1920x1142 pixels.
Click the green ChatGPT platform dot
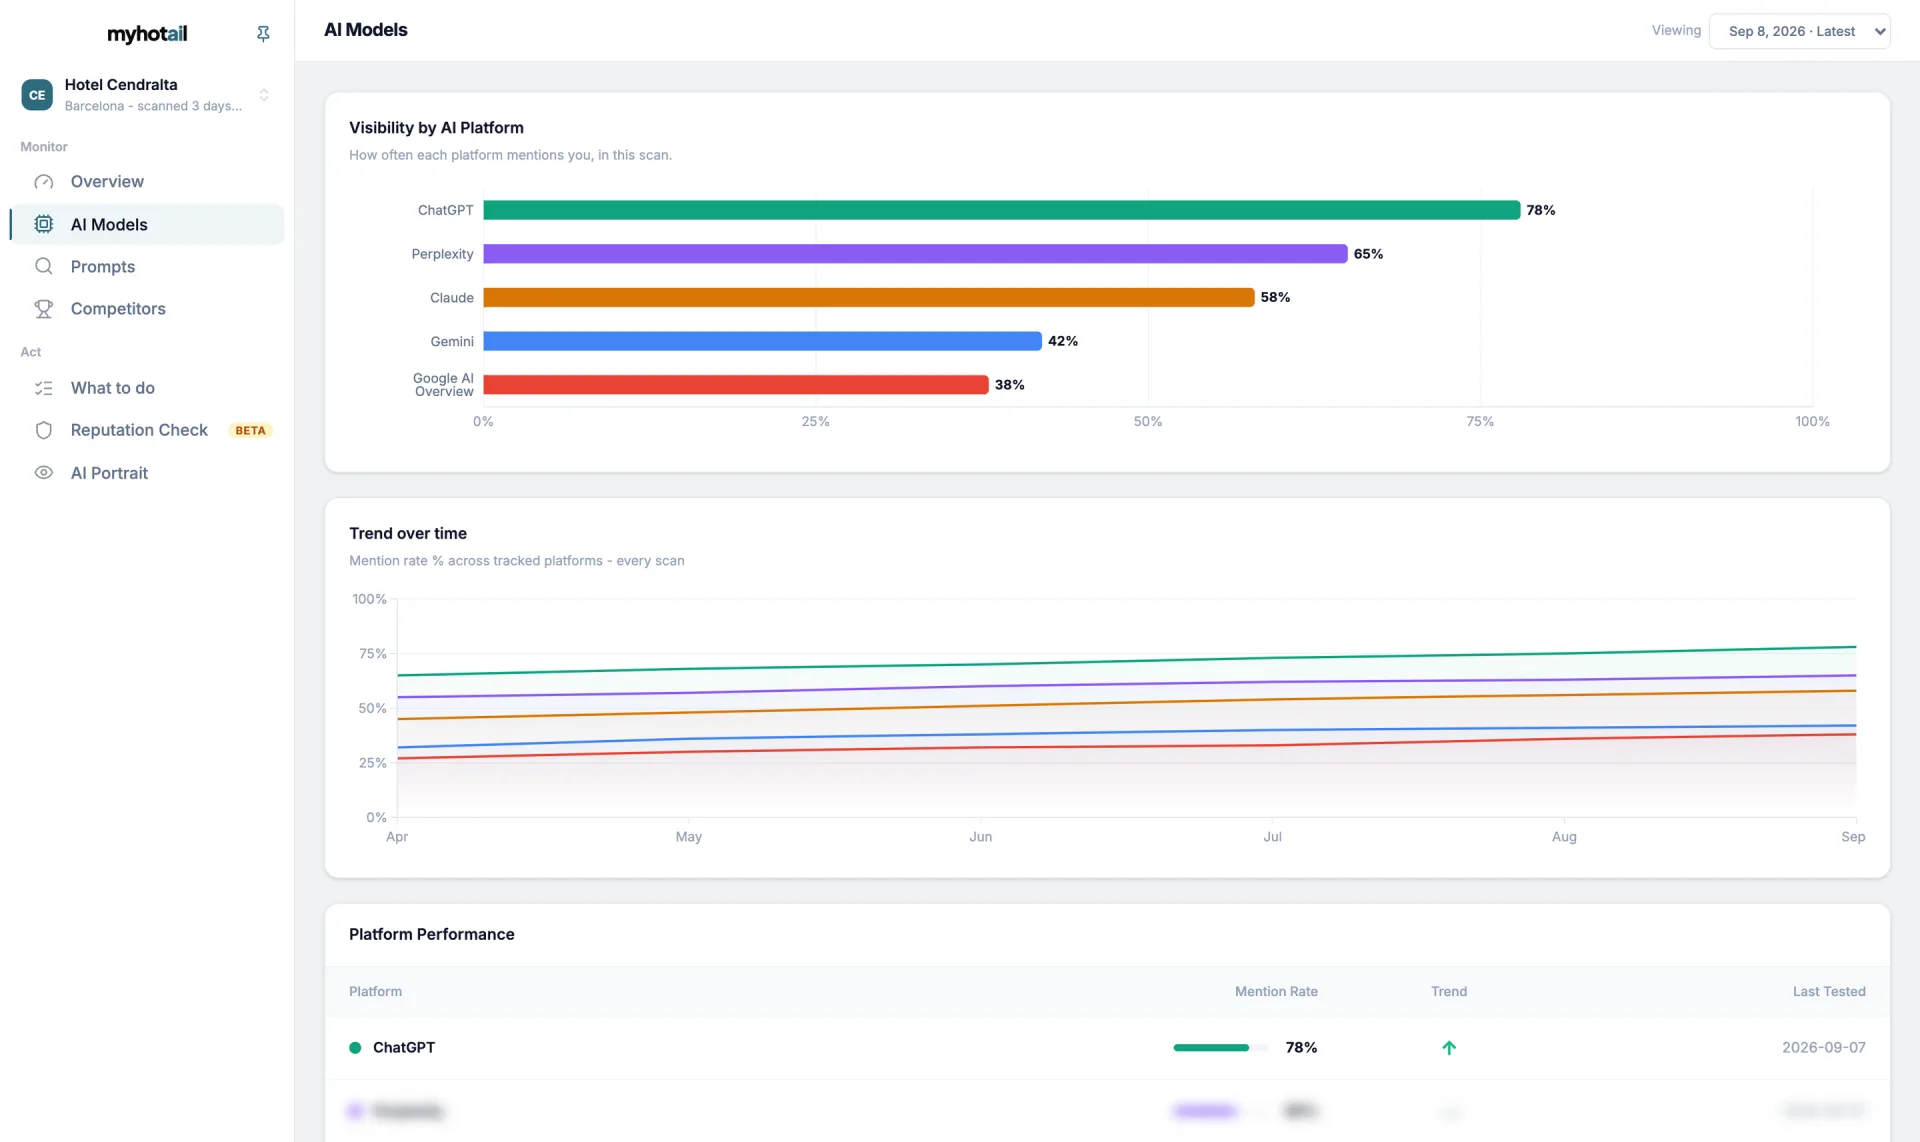pos(355,1048)
